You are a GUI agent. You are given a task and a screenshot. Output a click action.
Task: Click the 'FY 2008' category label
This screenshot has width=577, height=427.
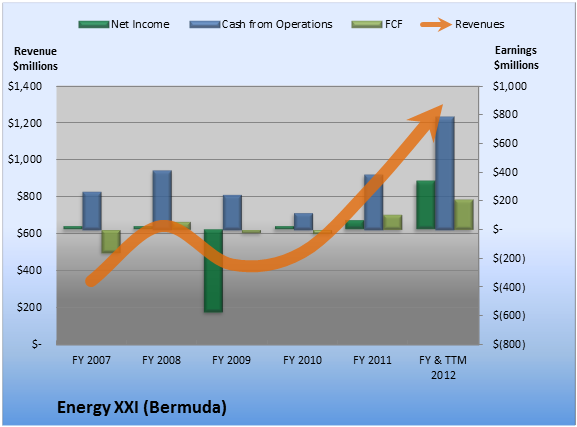pos(162,360)
